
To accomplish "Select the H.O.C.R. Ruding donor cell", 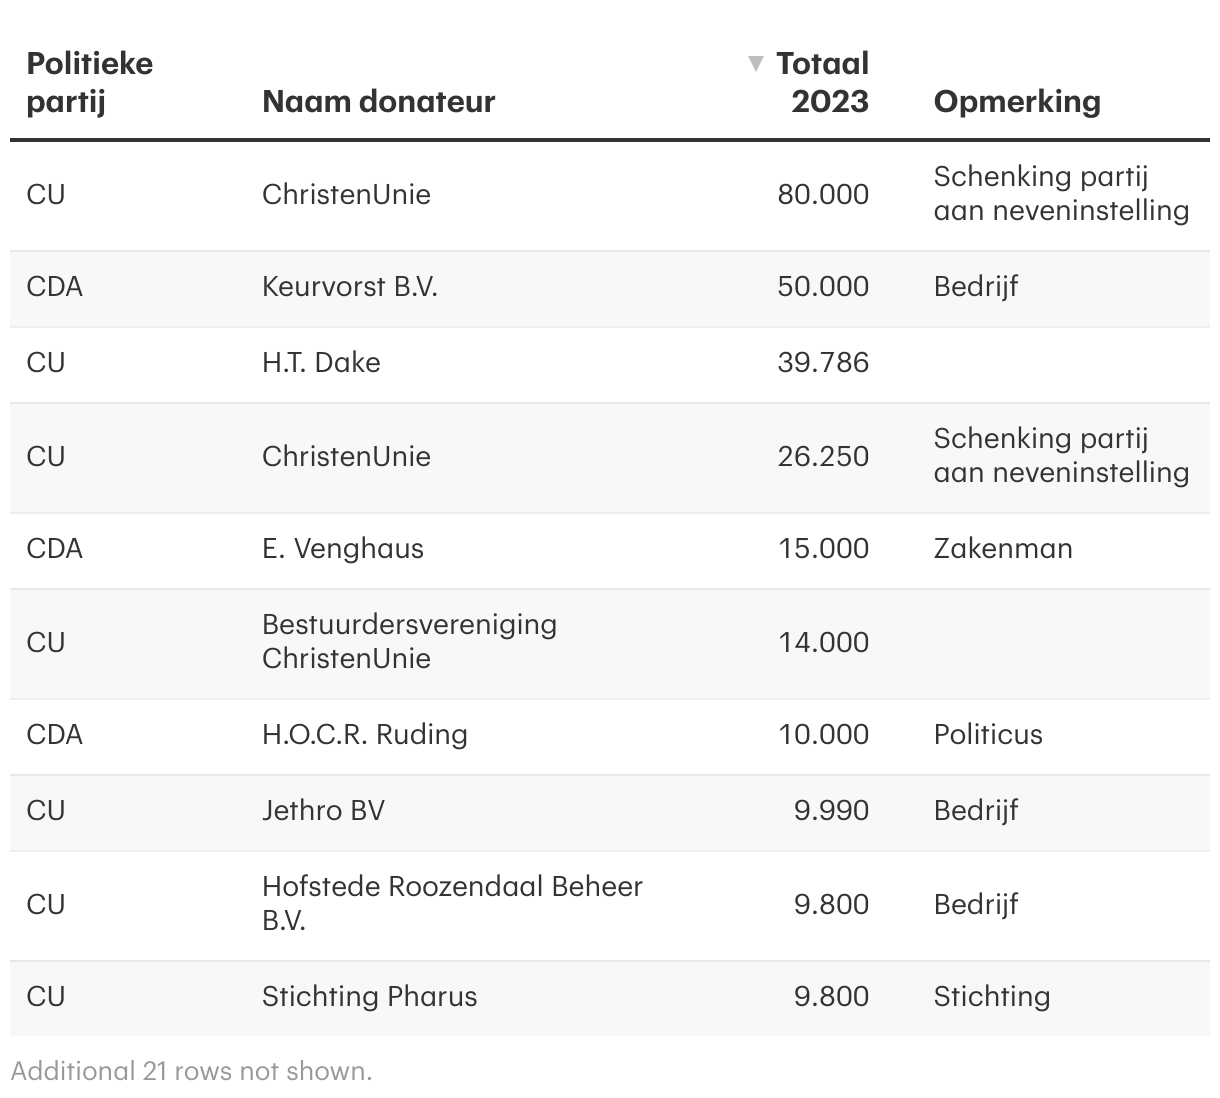I will (x=364, y=734).
